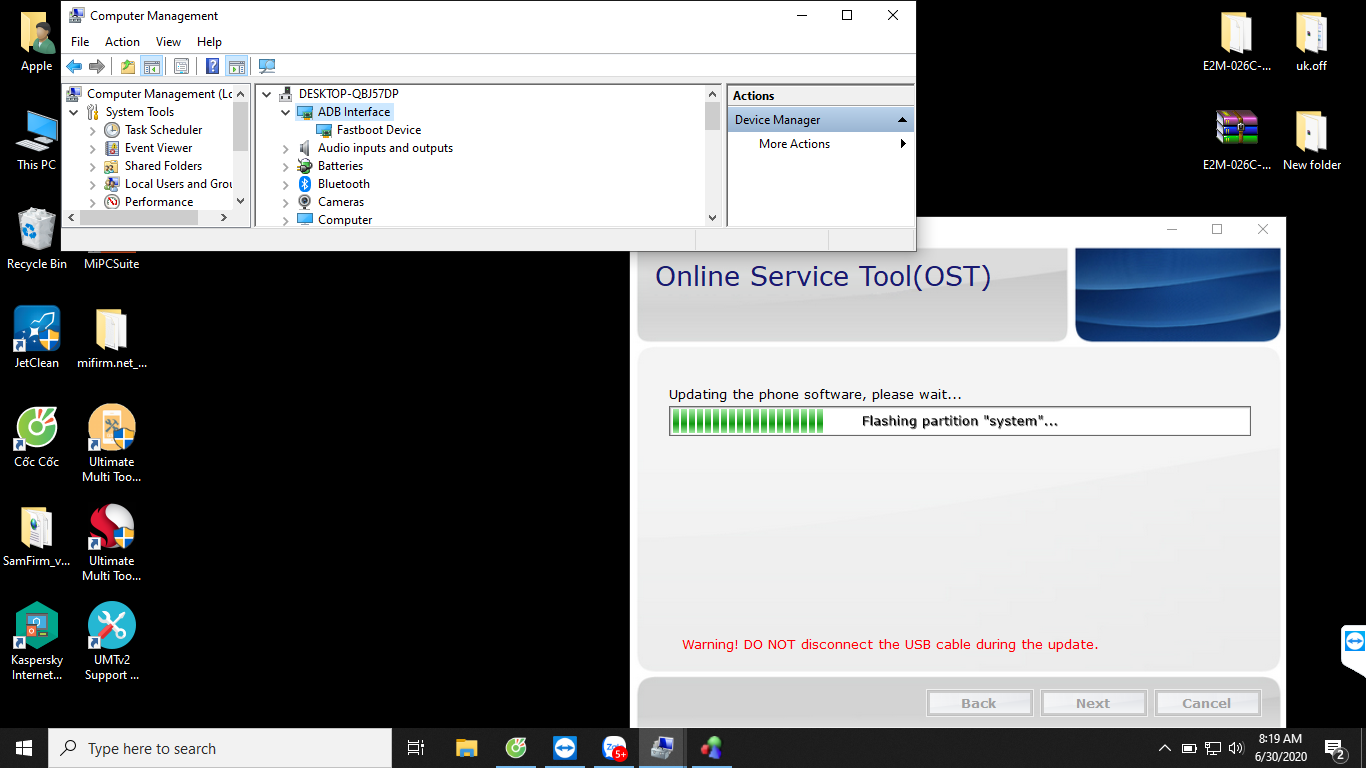The height and width of the screenshot is (768, 1366).
Task: Open E2M-026C WinRAR archive on desktop
Action: (1237, 140)
